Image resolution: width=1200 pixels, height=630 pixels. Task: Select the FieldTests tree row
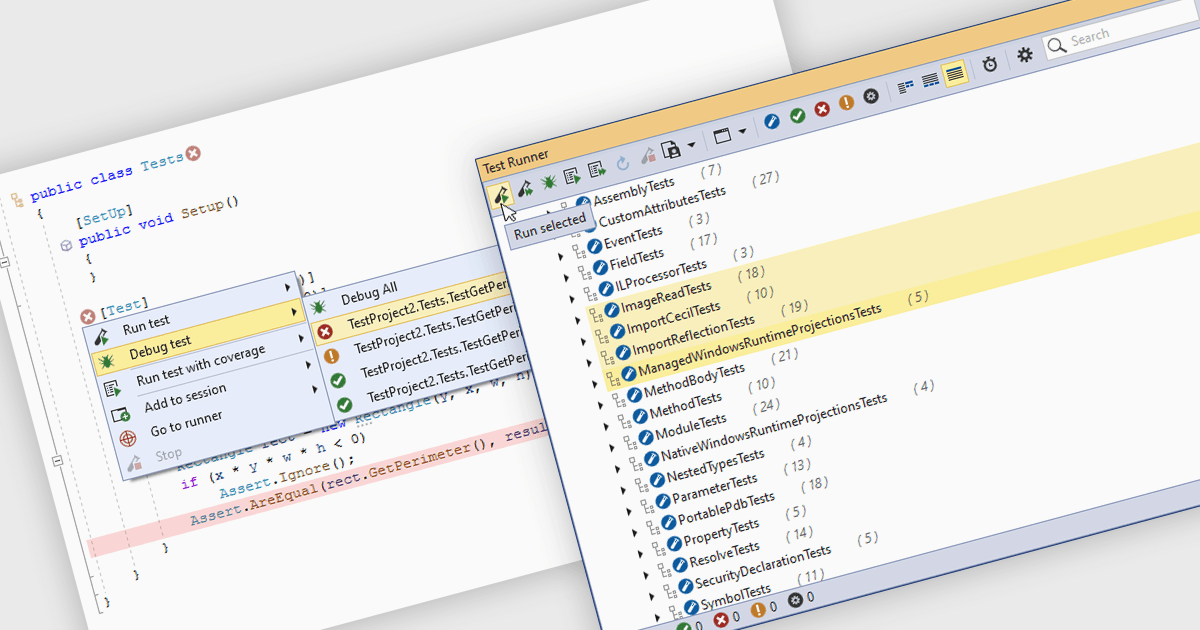click(x=636, y=259)
